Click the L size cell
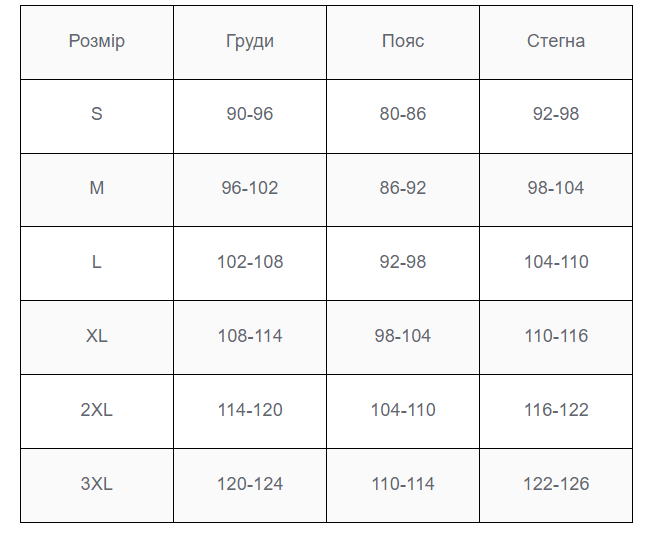 (x=97, y=264)
